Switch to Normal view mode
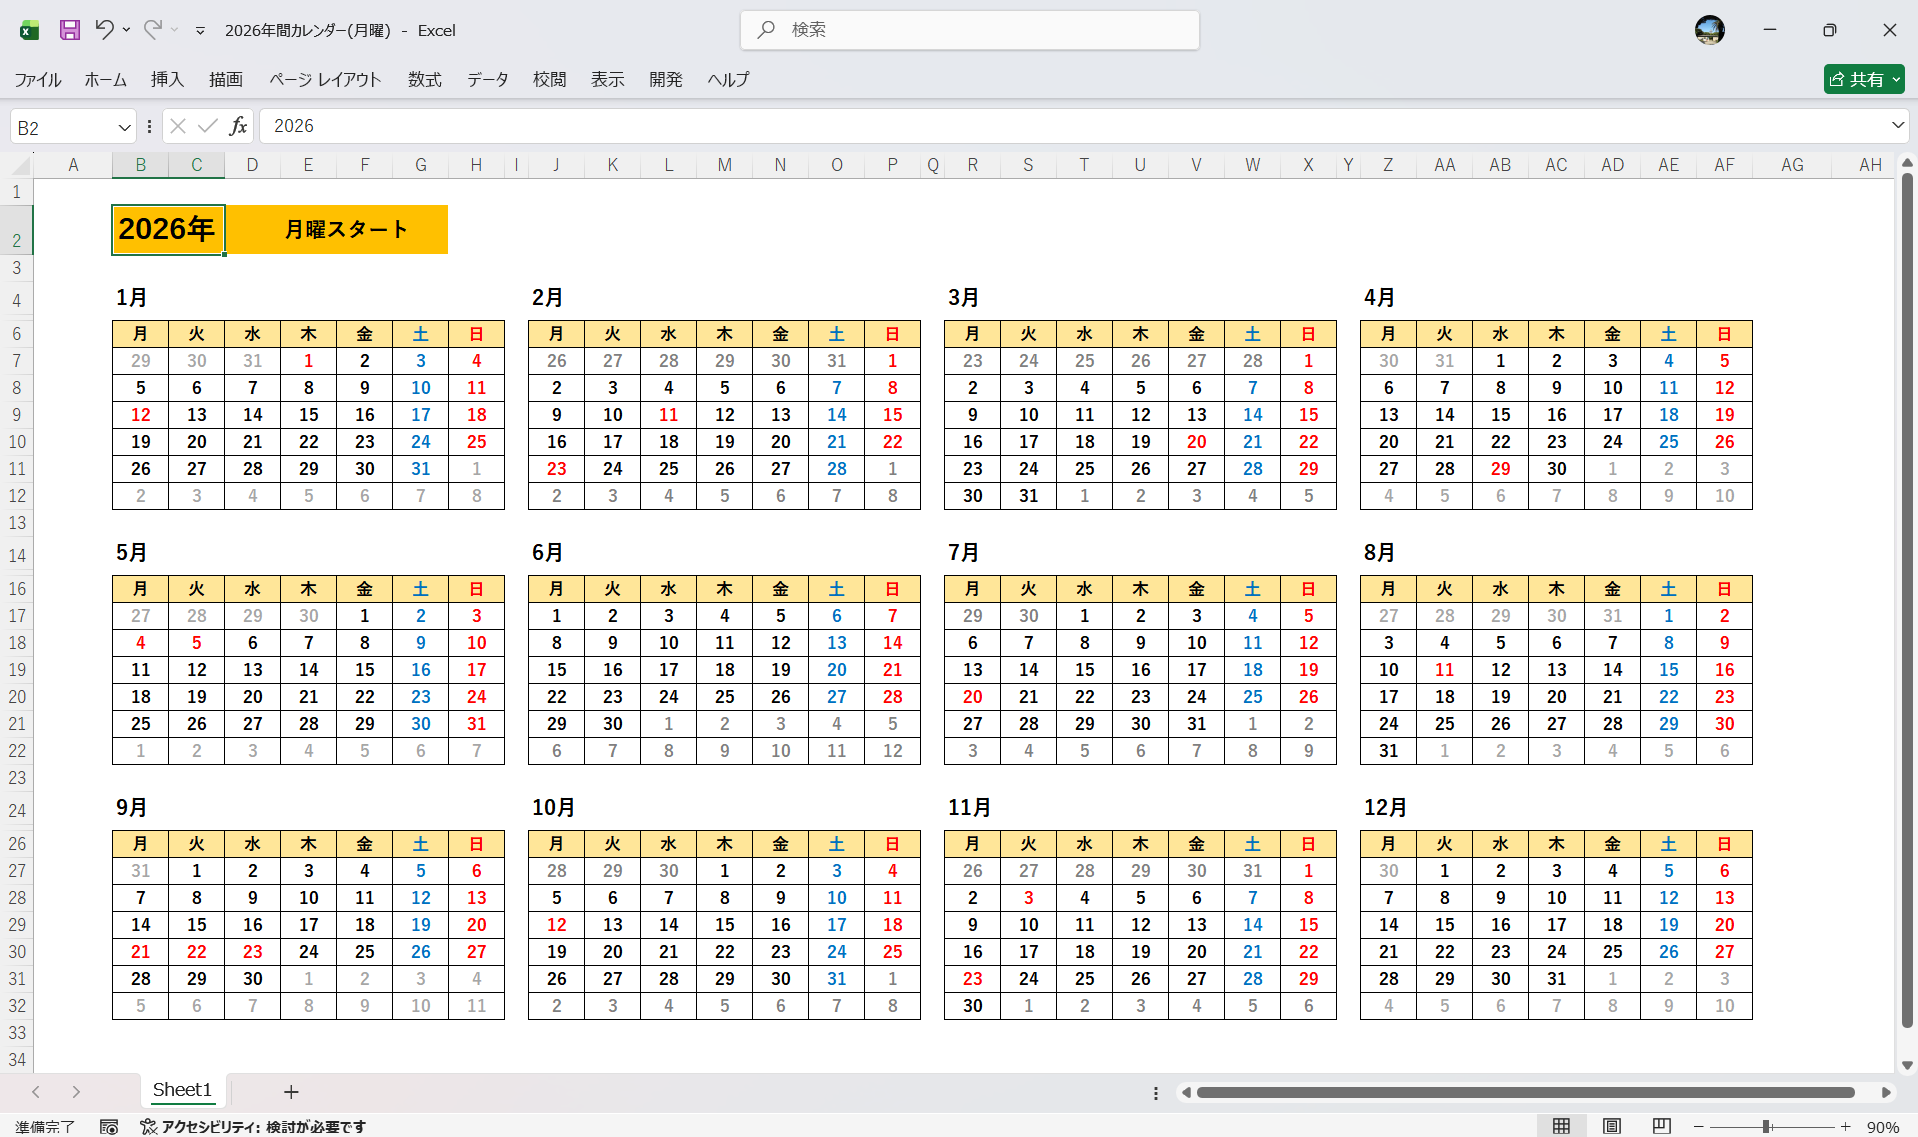 click(1561, 1127)
